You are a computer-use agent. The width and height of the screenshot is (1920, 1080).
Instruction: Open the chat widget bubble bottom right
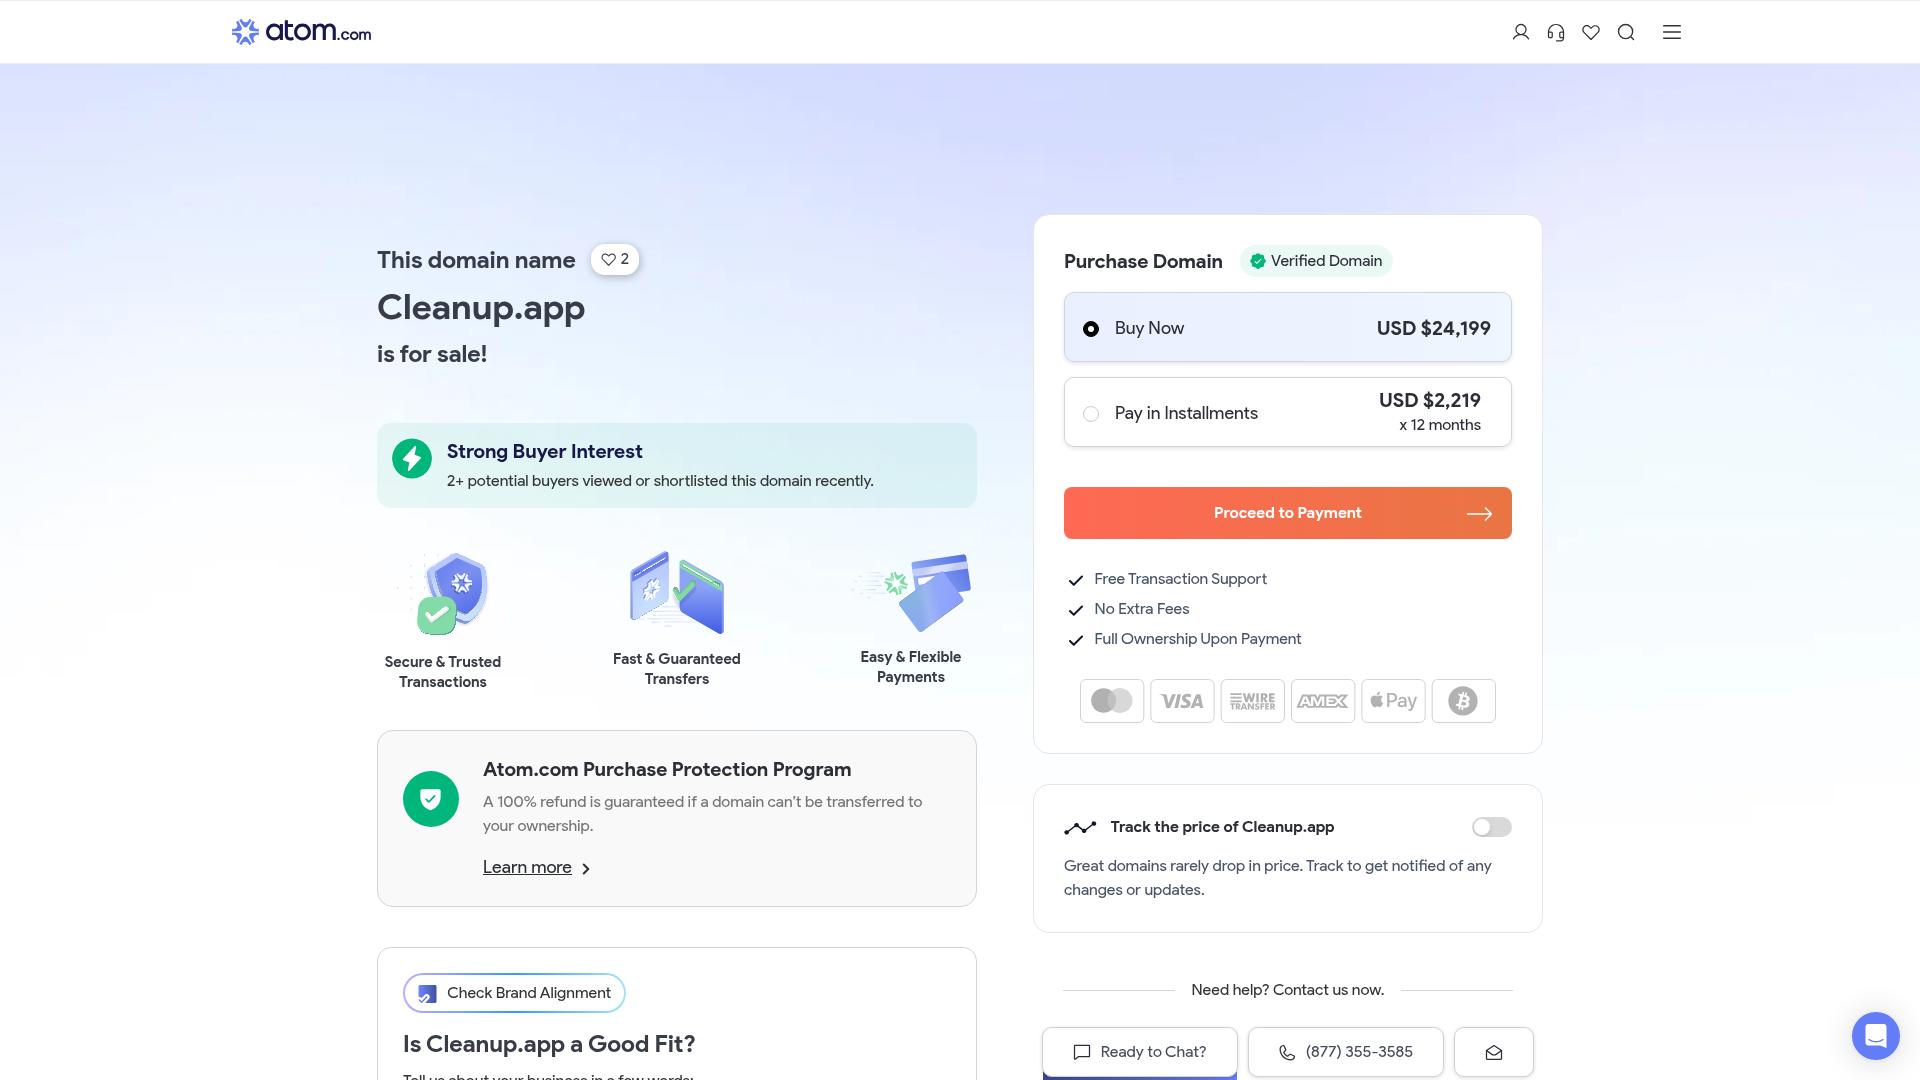tap(1875, 1036)
